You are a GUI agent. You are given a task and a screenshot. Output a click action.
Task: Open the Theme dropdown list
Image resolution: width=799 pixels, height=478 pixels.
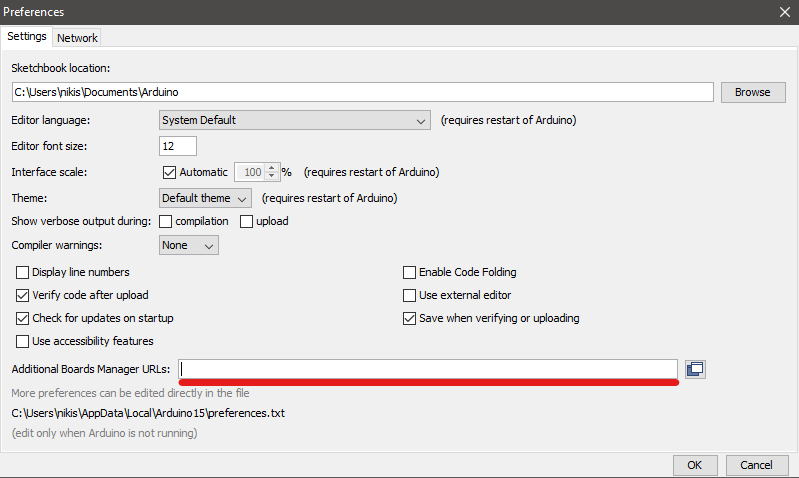click(x=205, y=198)
